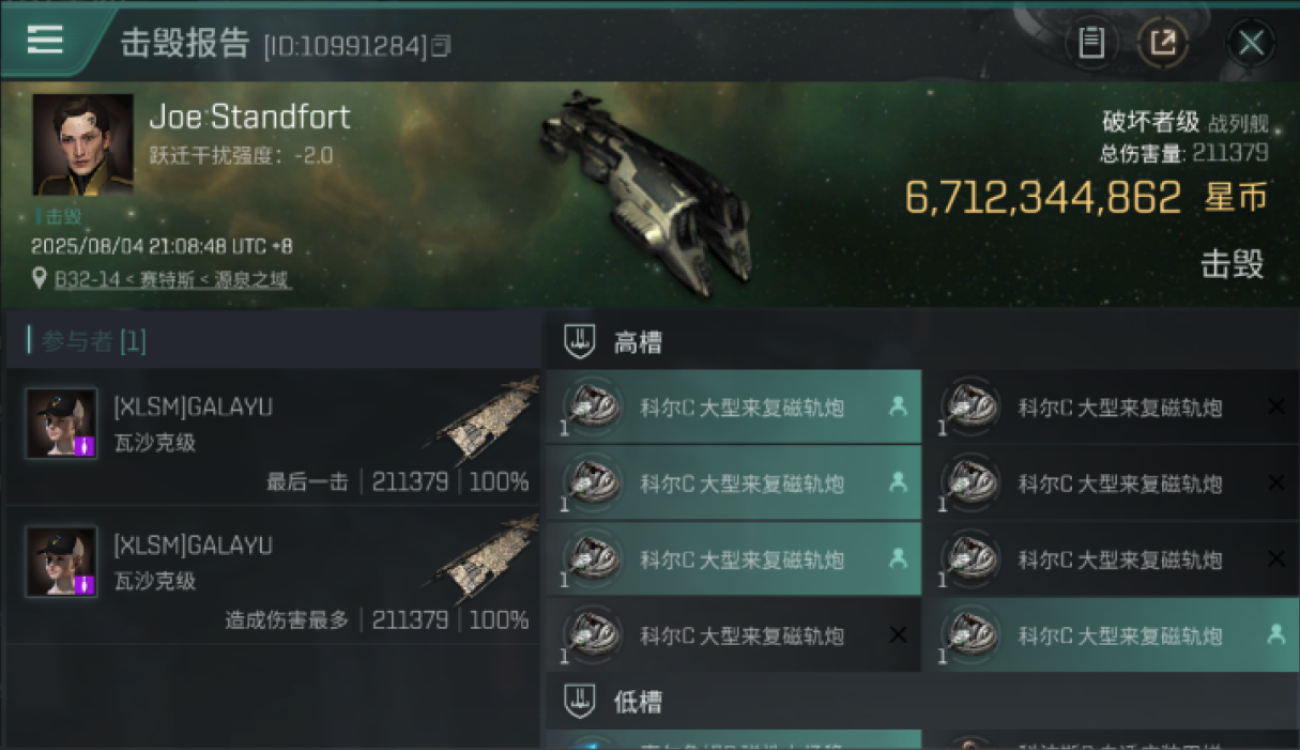Click the high slot (高槽) section icon
Image resolution: width=1300 pixels, height=750 pixels.
(x=579, y=343)
